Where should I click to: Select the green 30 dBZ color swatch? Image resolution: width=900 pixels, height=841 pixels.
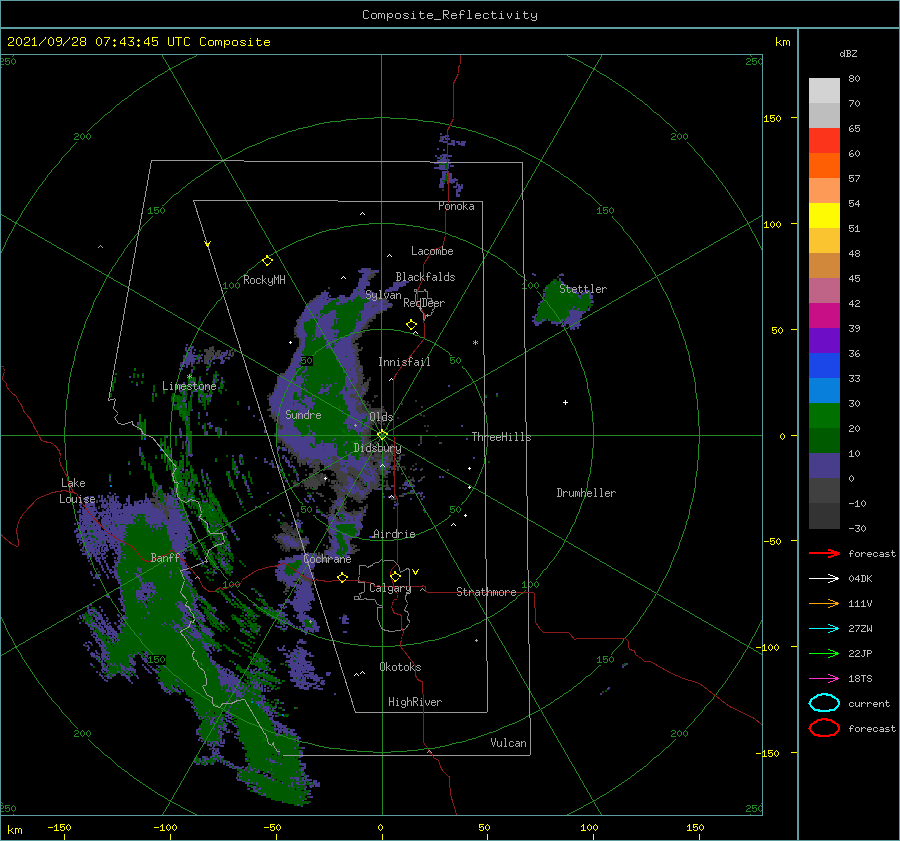pos(824,415)
